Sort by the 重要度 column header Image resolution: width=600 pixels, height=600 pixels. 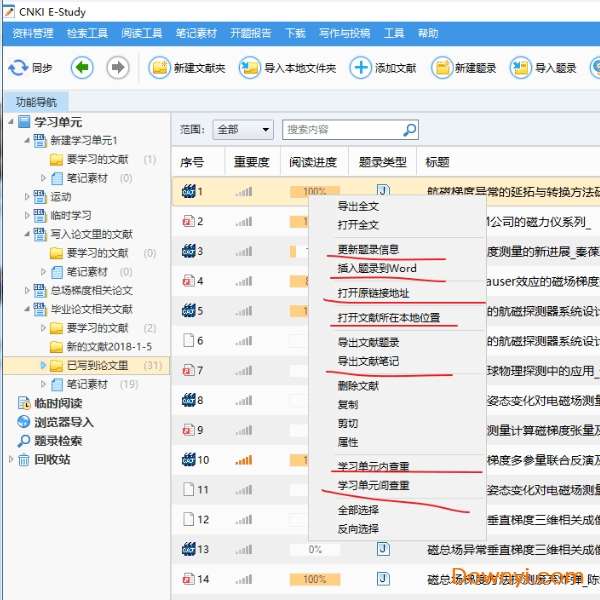(x=253, y=162)
